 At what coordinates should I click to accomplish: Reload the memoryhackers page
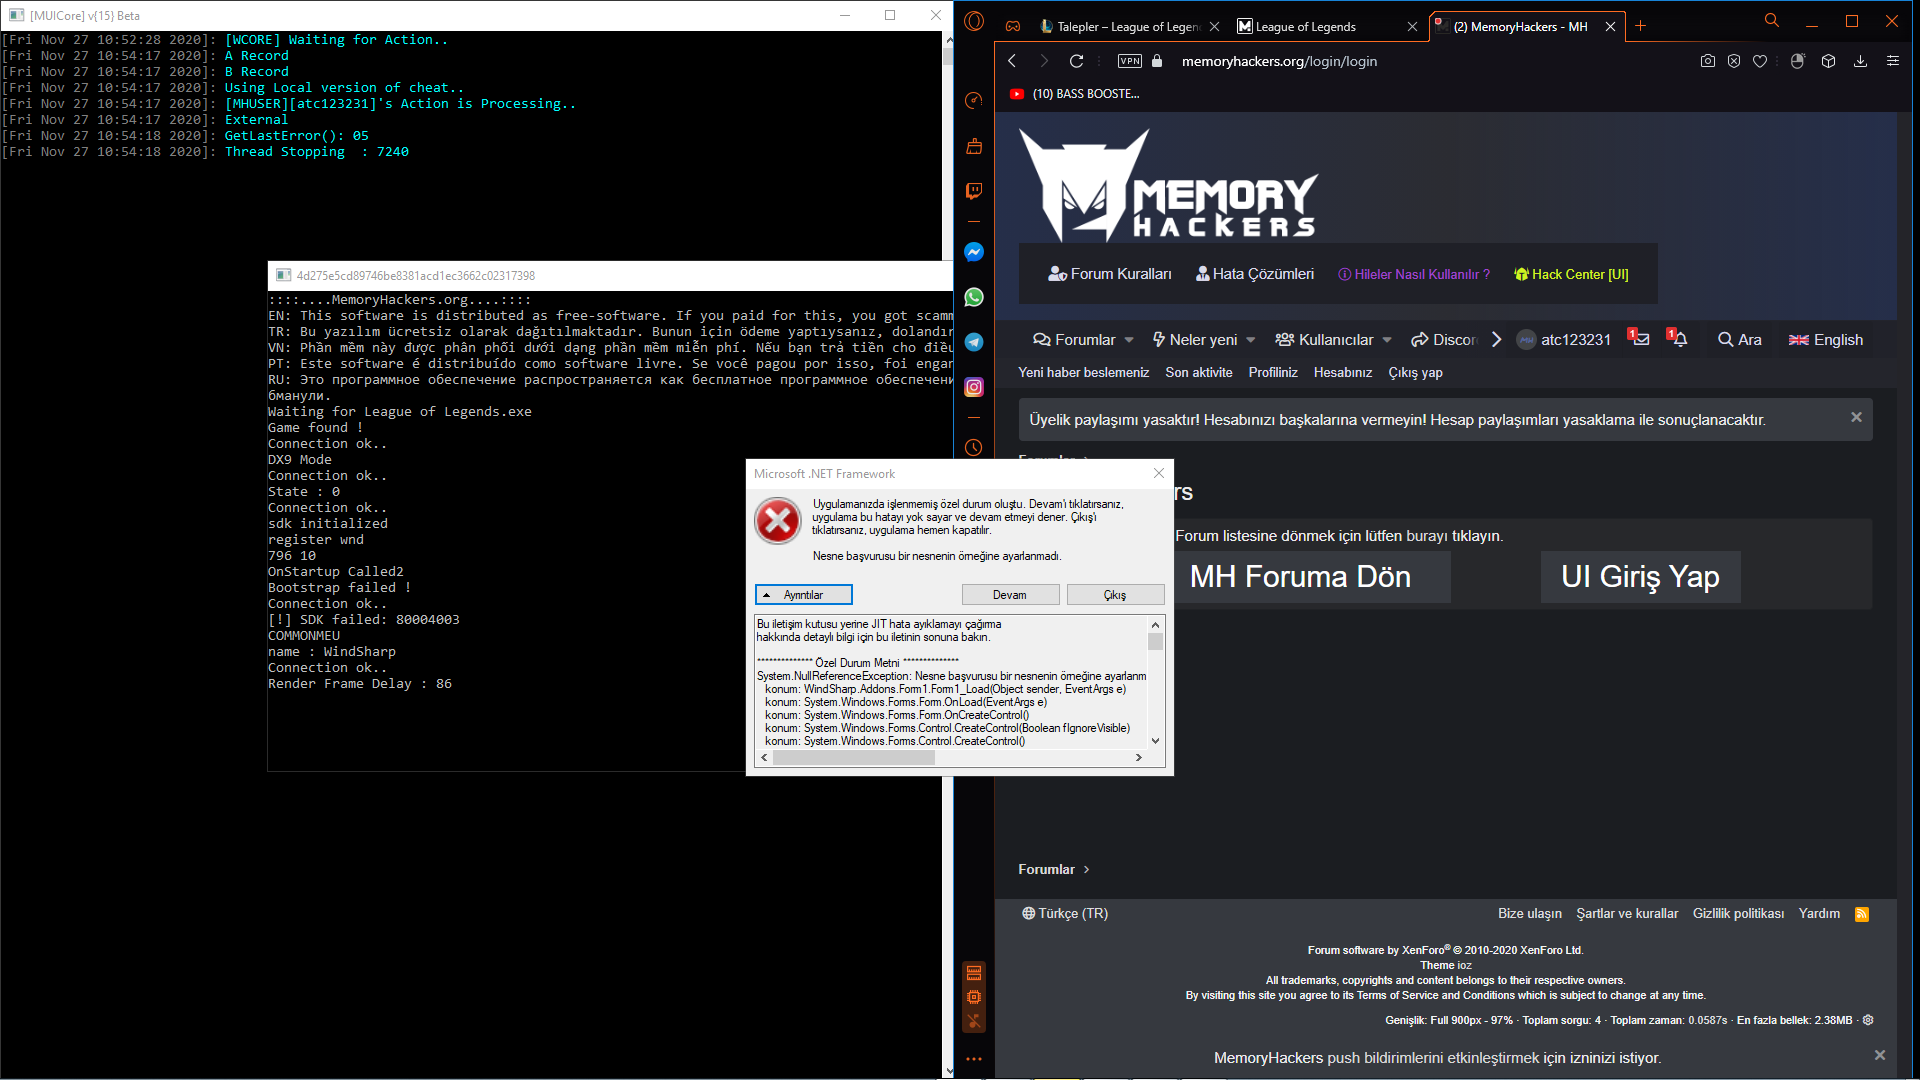[x=1076, y=61]
